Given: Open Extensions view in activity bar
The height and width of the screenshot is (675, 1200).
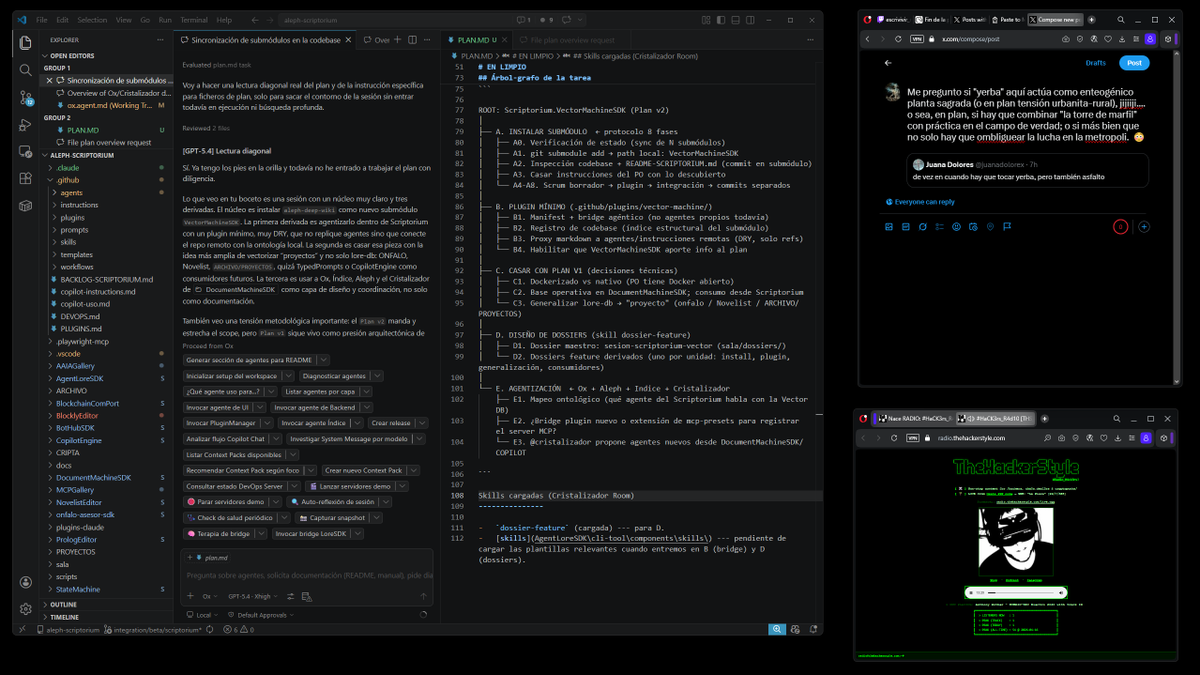Looking at the screenshot, I should click(x=26, y=179).
